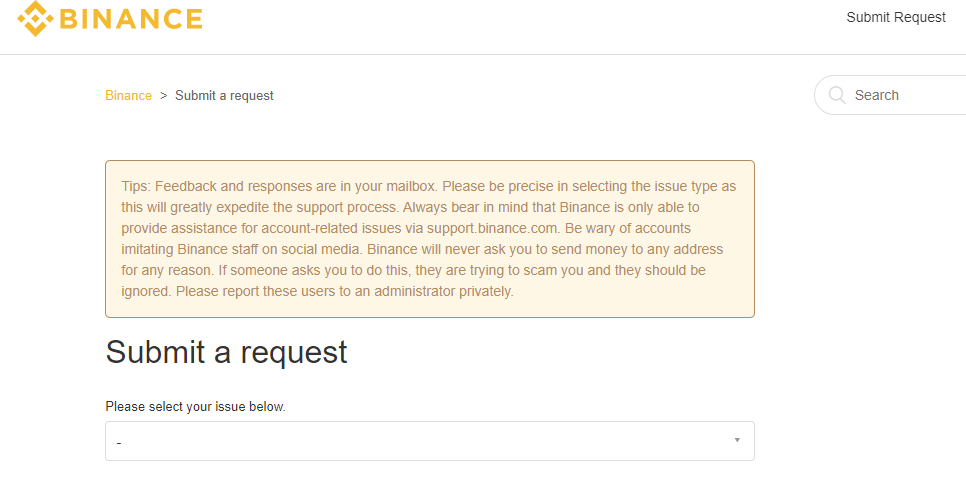Click the magnifying glass search icon
Screen dimensions: 966x483
837,95
